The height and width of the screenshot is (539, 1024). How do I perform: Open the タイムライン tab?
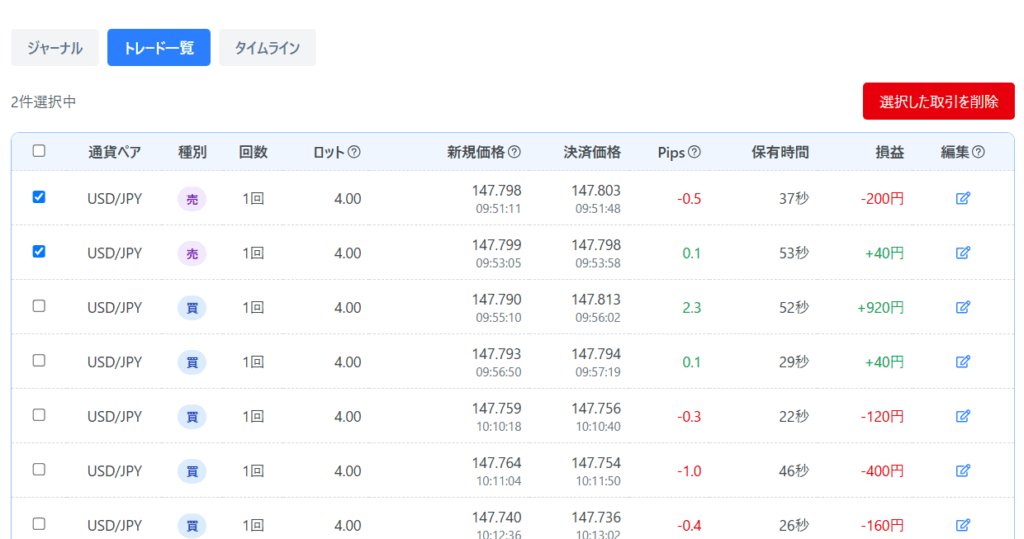(267, 47)
